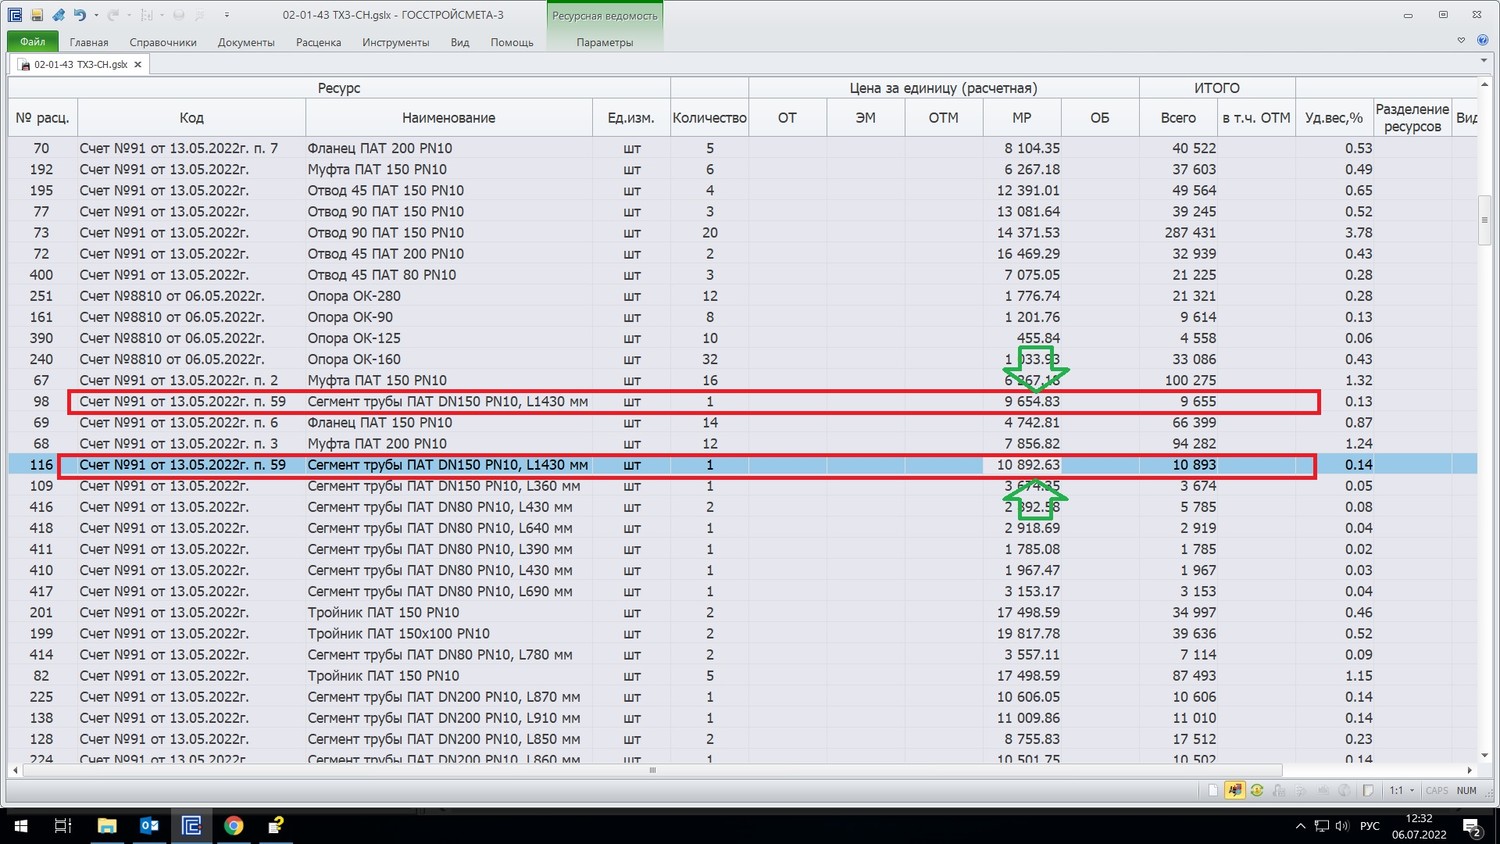Toggle the highlighted yellow status bar icon
The image size is (1500, 844).
tap(1235, 790)
